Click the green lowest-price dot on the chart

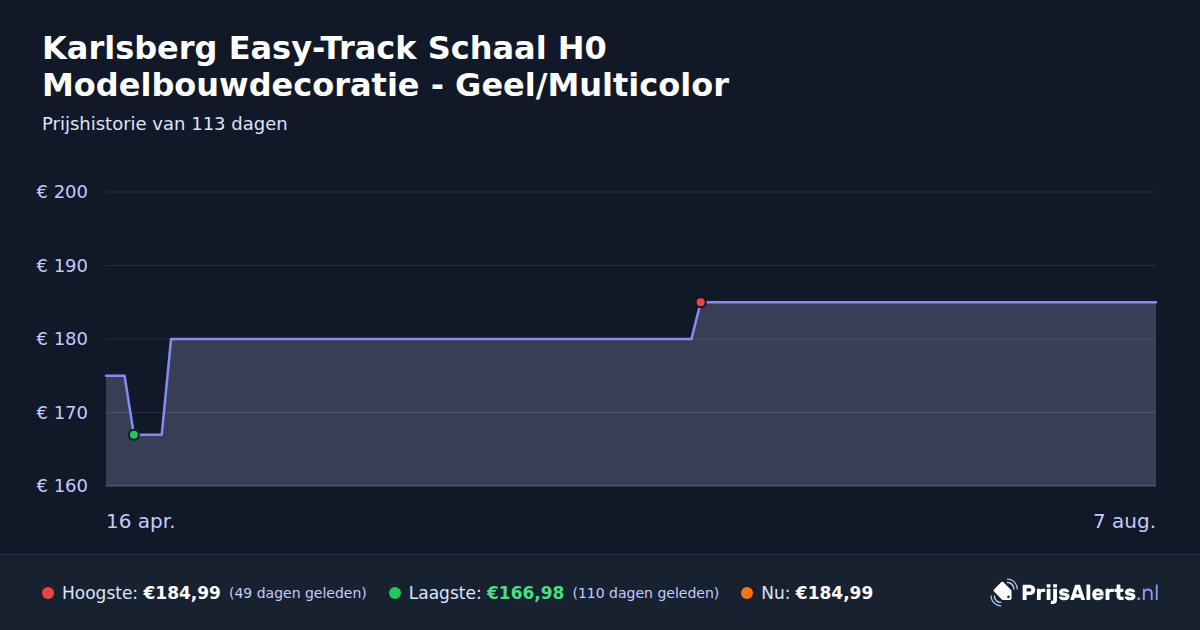(x=134, y=435)
